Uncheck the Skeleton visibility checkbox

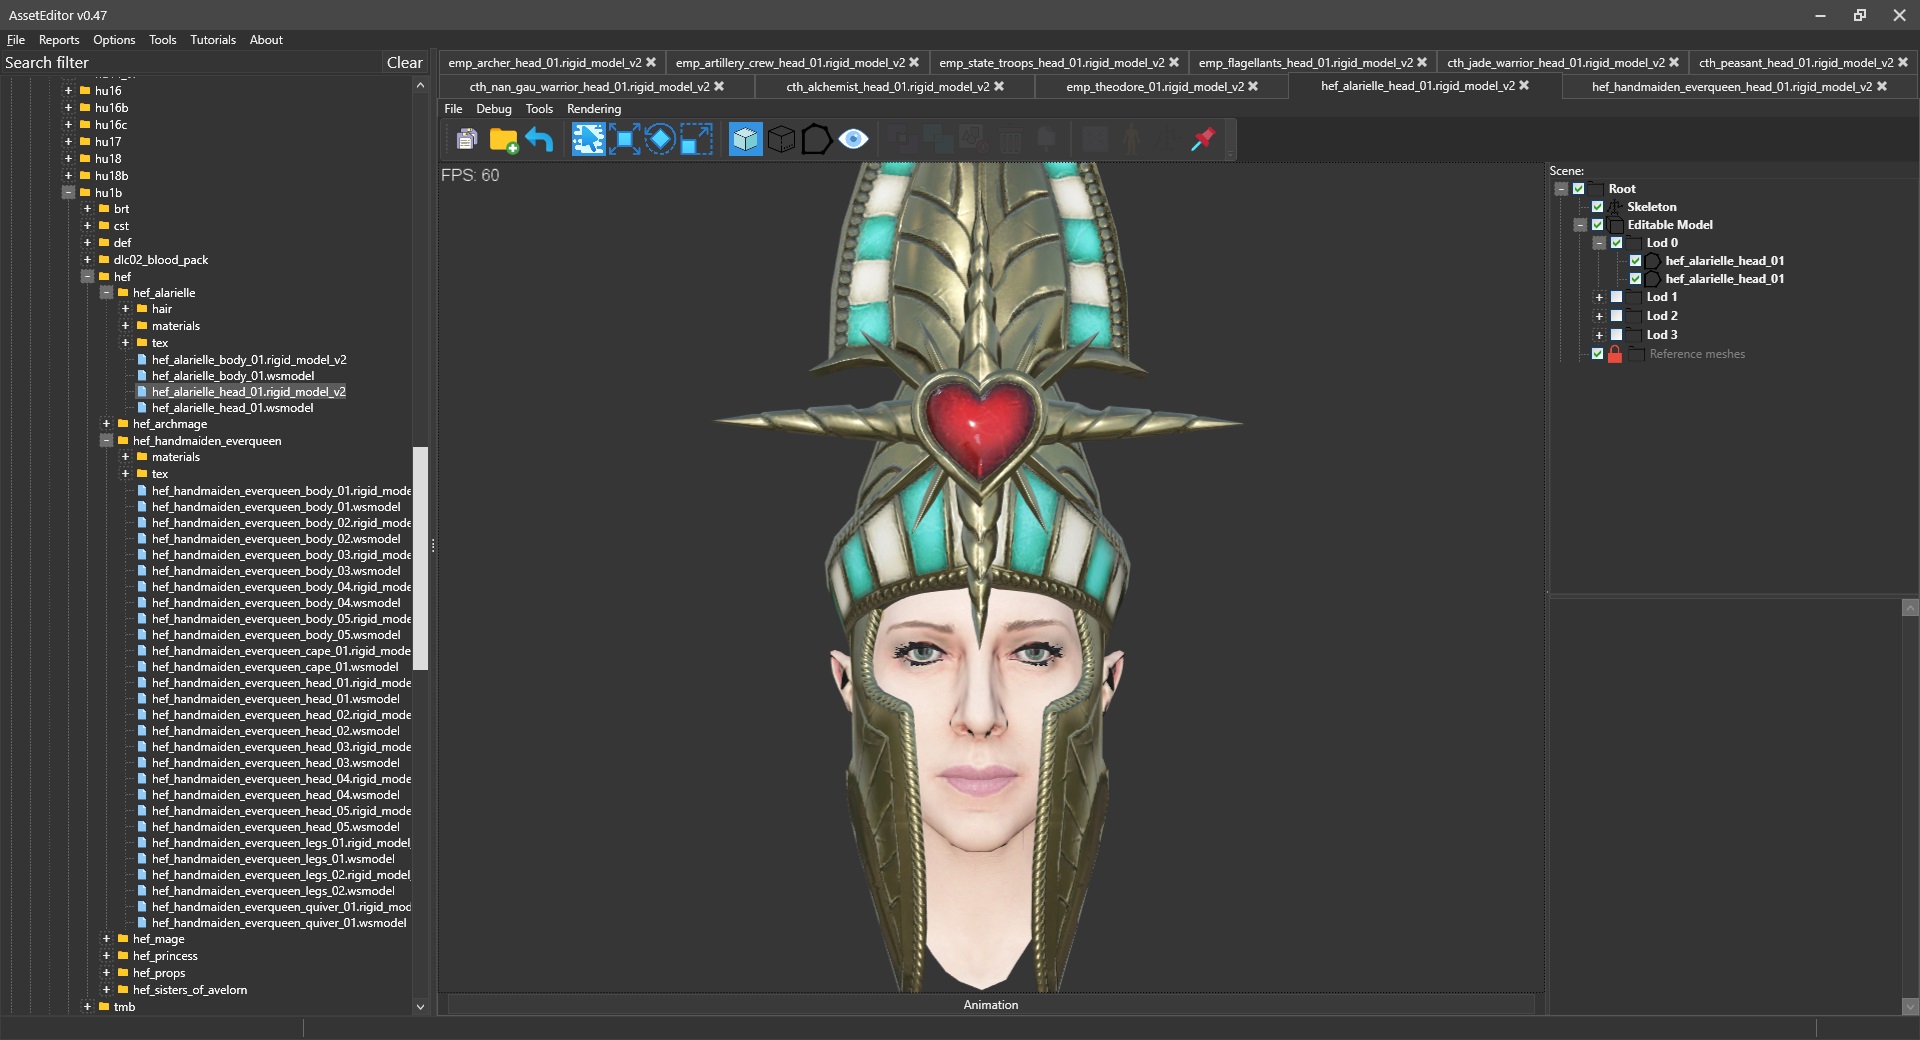coord(1597,207)
